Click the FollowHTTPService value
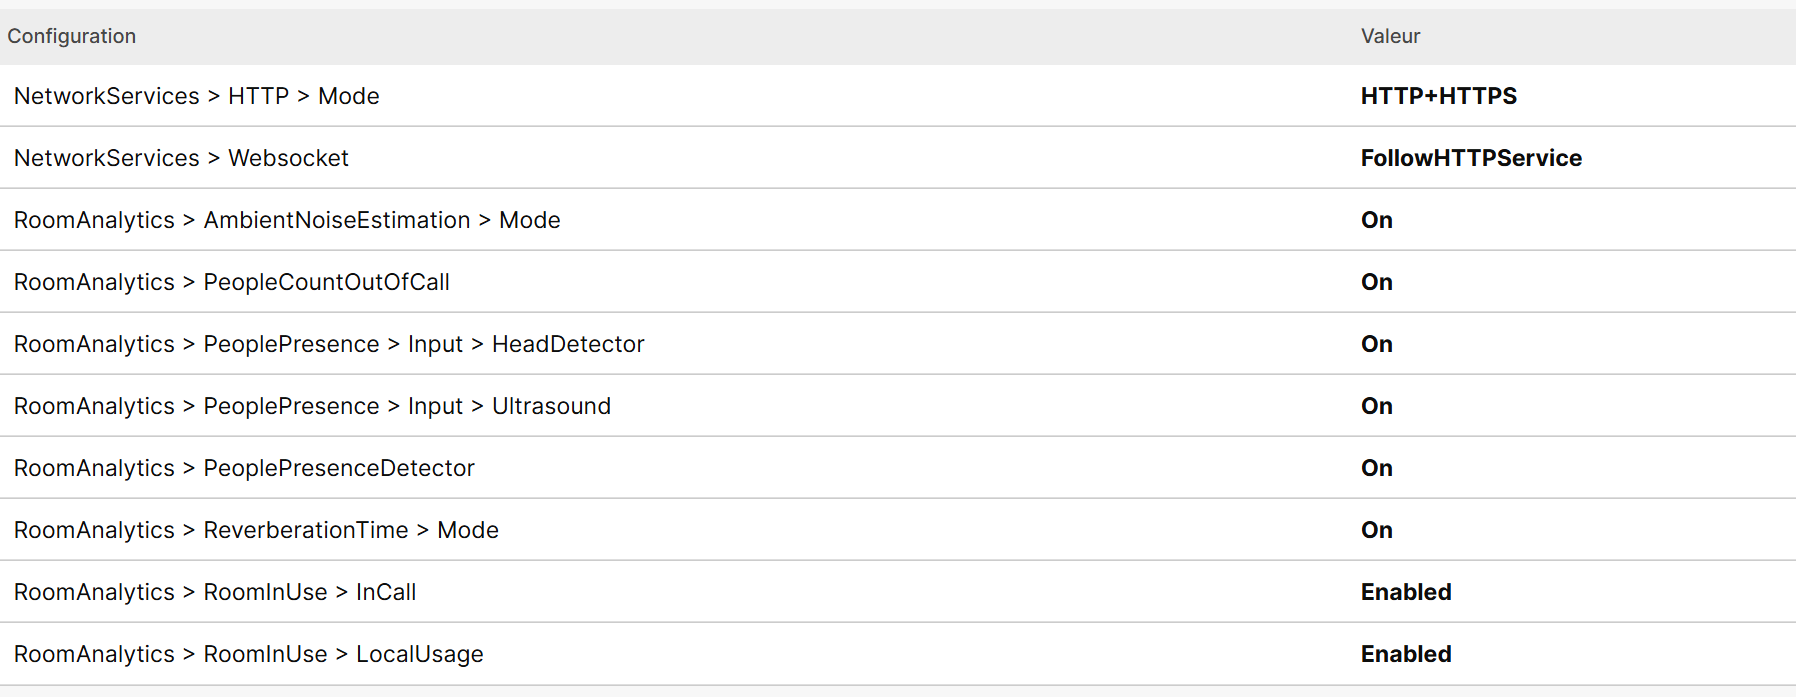This screenshot has width=1796, height=697. [x=1471, y=158]
